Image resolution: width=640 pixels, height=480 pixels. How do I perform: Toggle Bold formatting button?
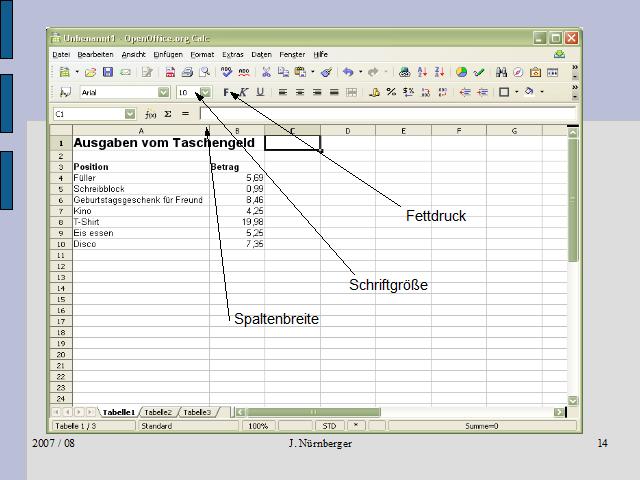coord(227,92)
